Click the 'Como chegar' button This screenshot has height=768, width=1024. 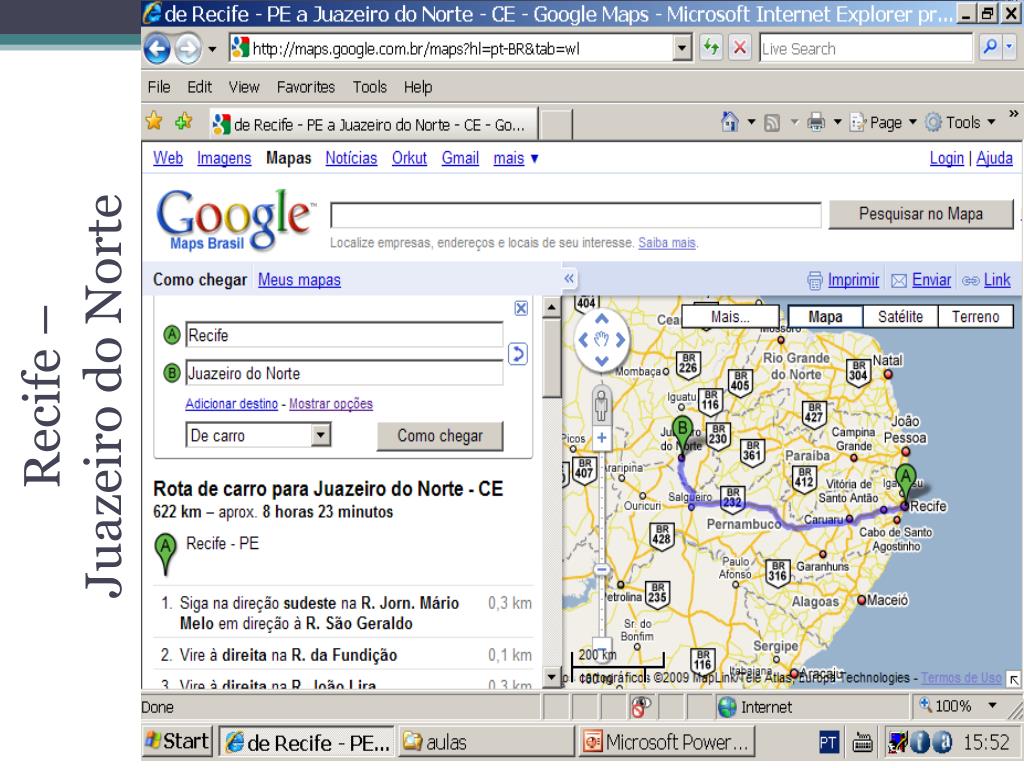(440, 436)
